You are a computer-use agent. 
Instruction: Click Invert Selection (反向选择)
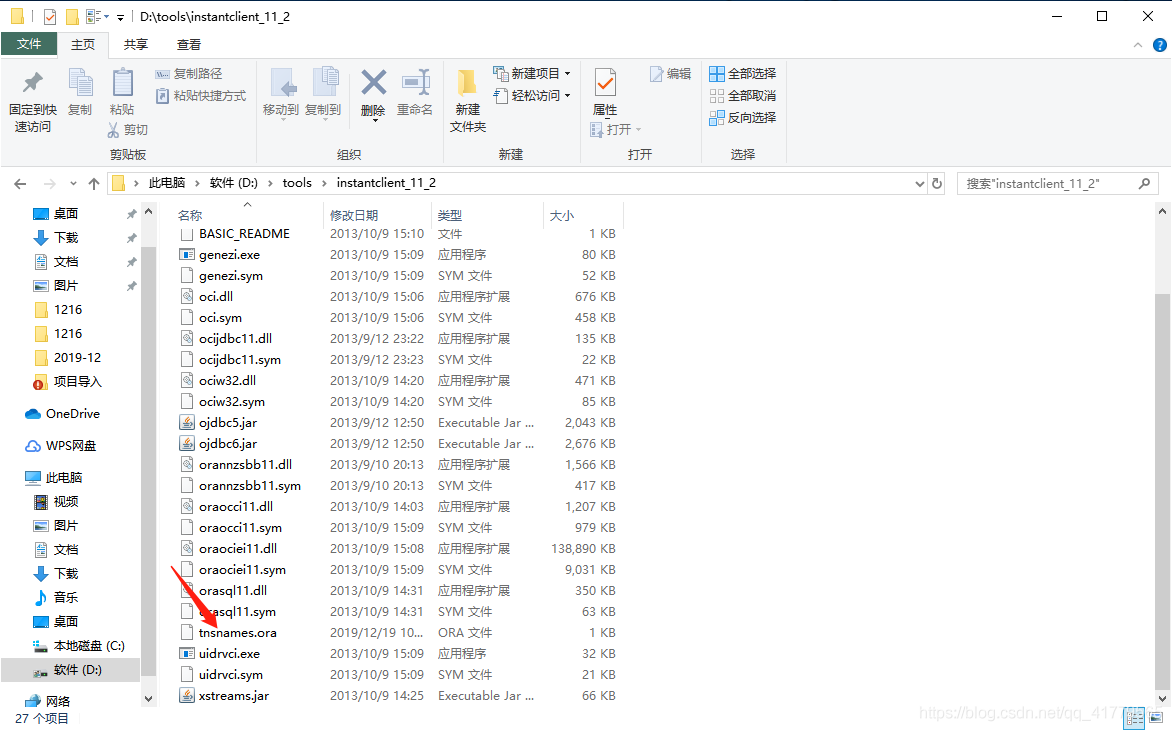click(743, 117)
